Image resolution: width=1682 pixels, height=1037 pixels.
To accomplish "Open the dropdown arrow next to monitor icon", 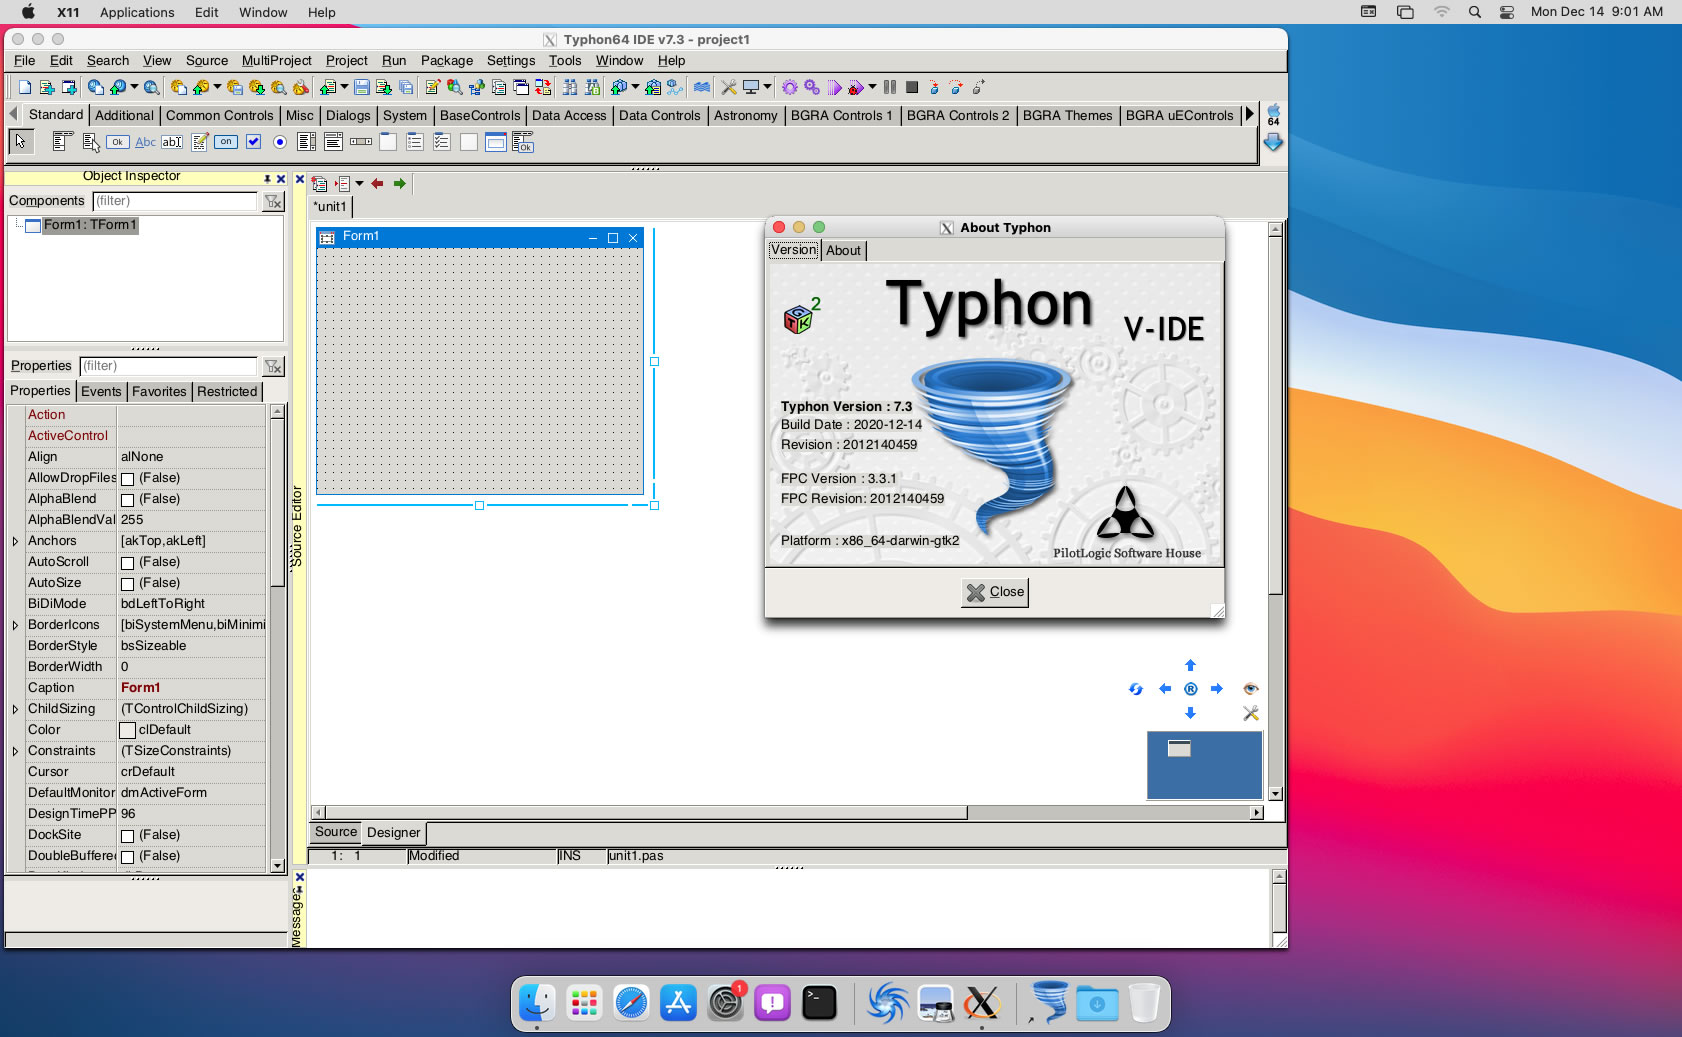I will (x=768, y=87).
